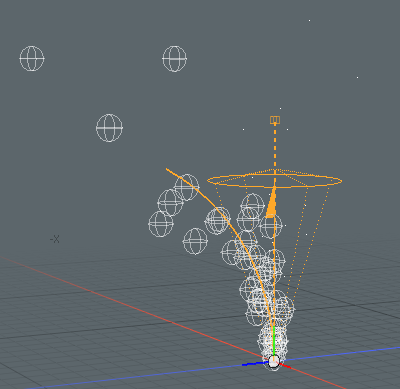Select the orange elliptical ring of the cone
The height and width of the screenshot is (389, 400).
(274, 181)
